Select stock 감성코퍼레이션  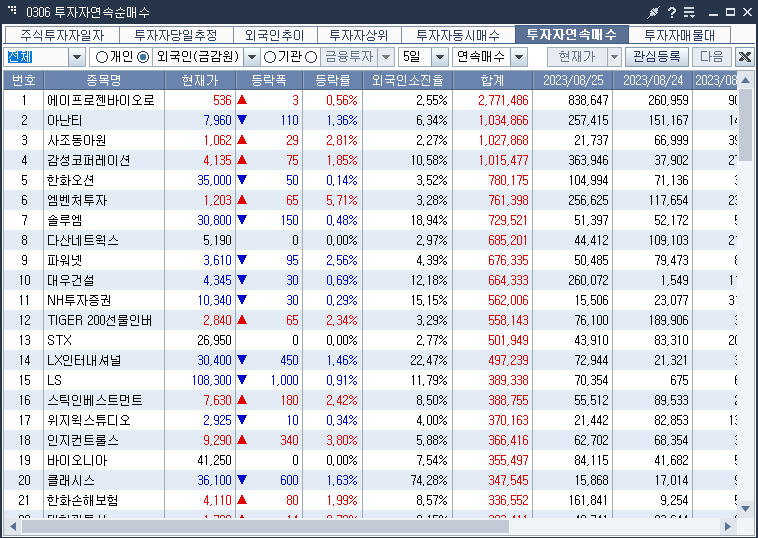tap(88, 160)
